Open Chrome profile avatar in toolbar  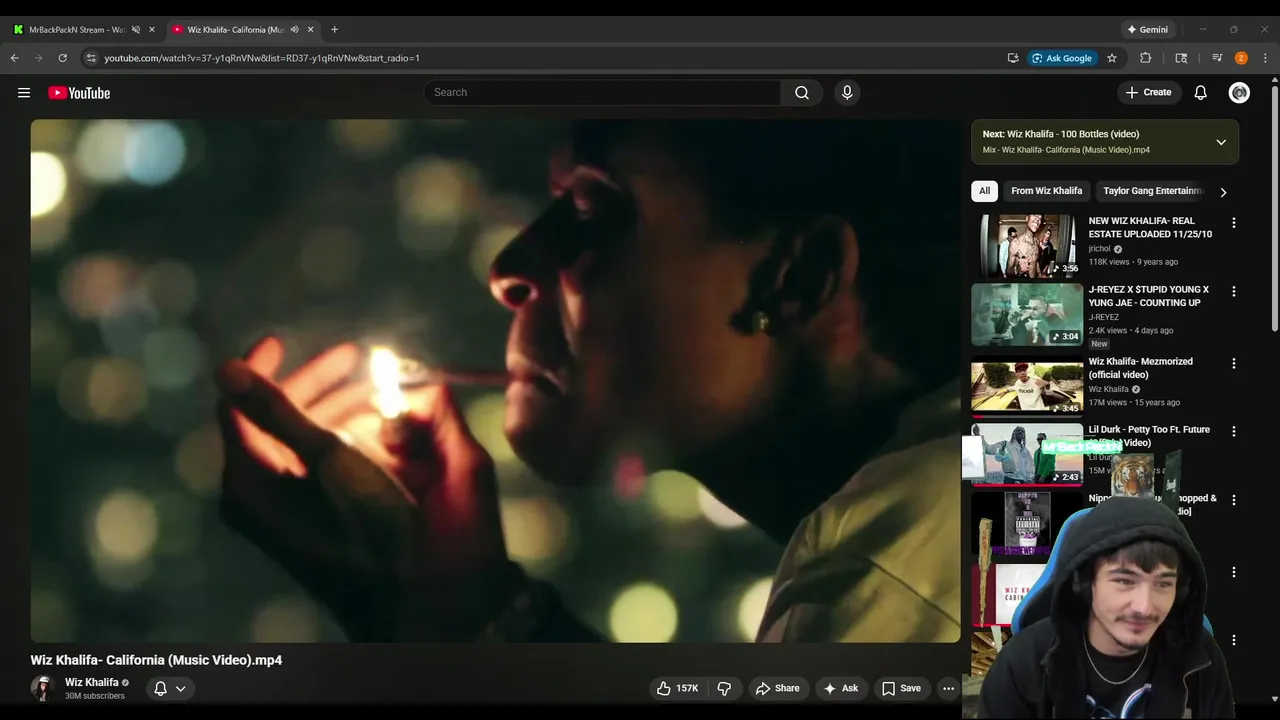pos(1241,58)
